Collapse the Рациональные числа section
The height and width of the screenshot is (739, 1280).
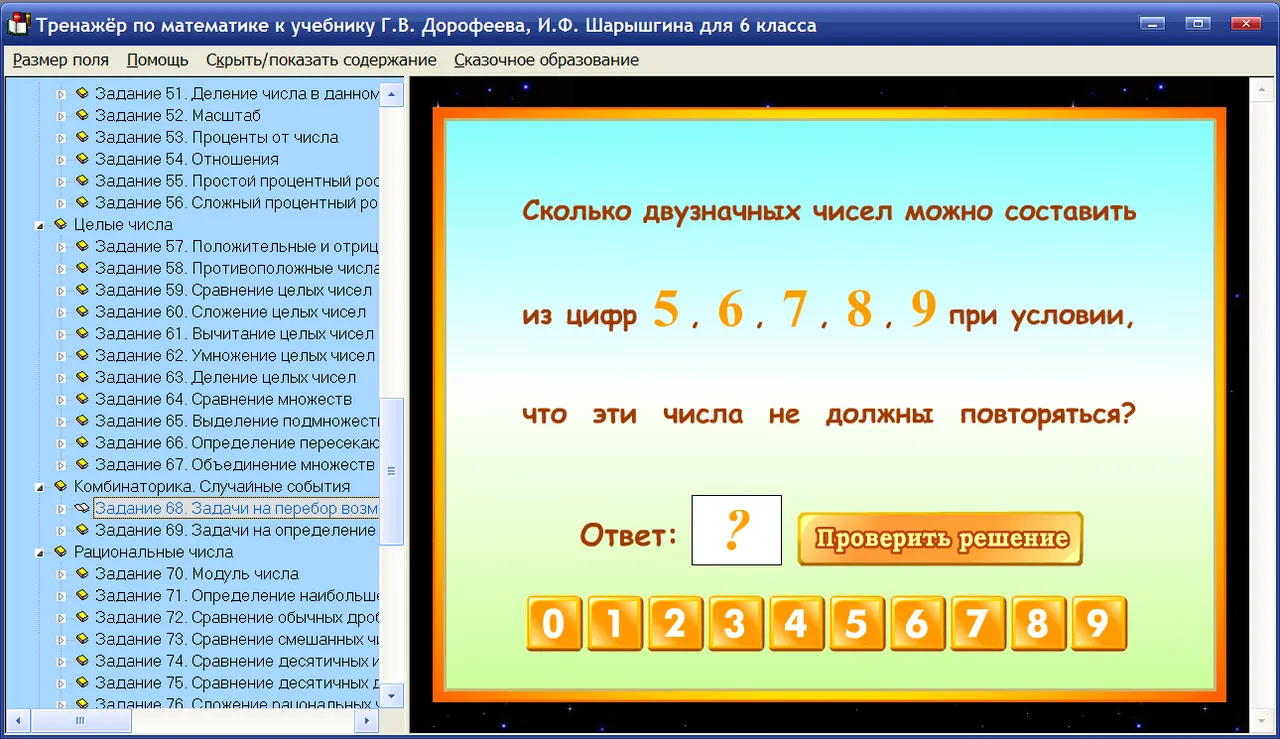39,553
